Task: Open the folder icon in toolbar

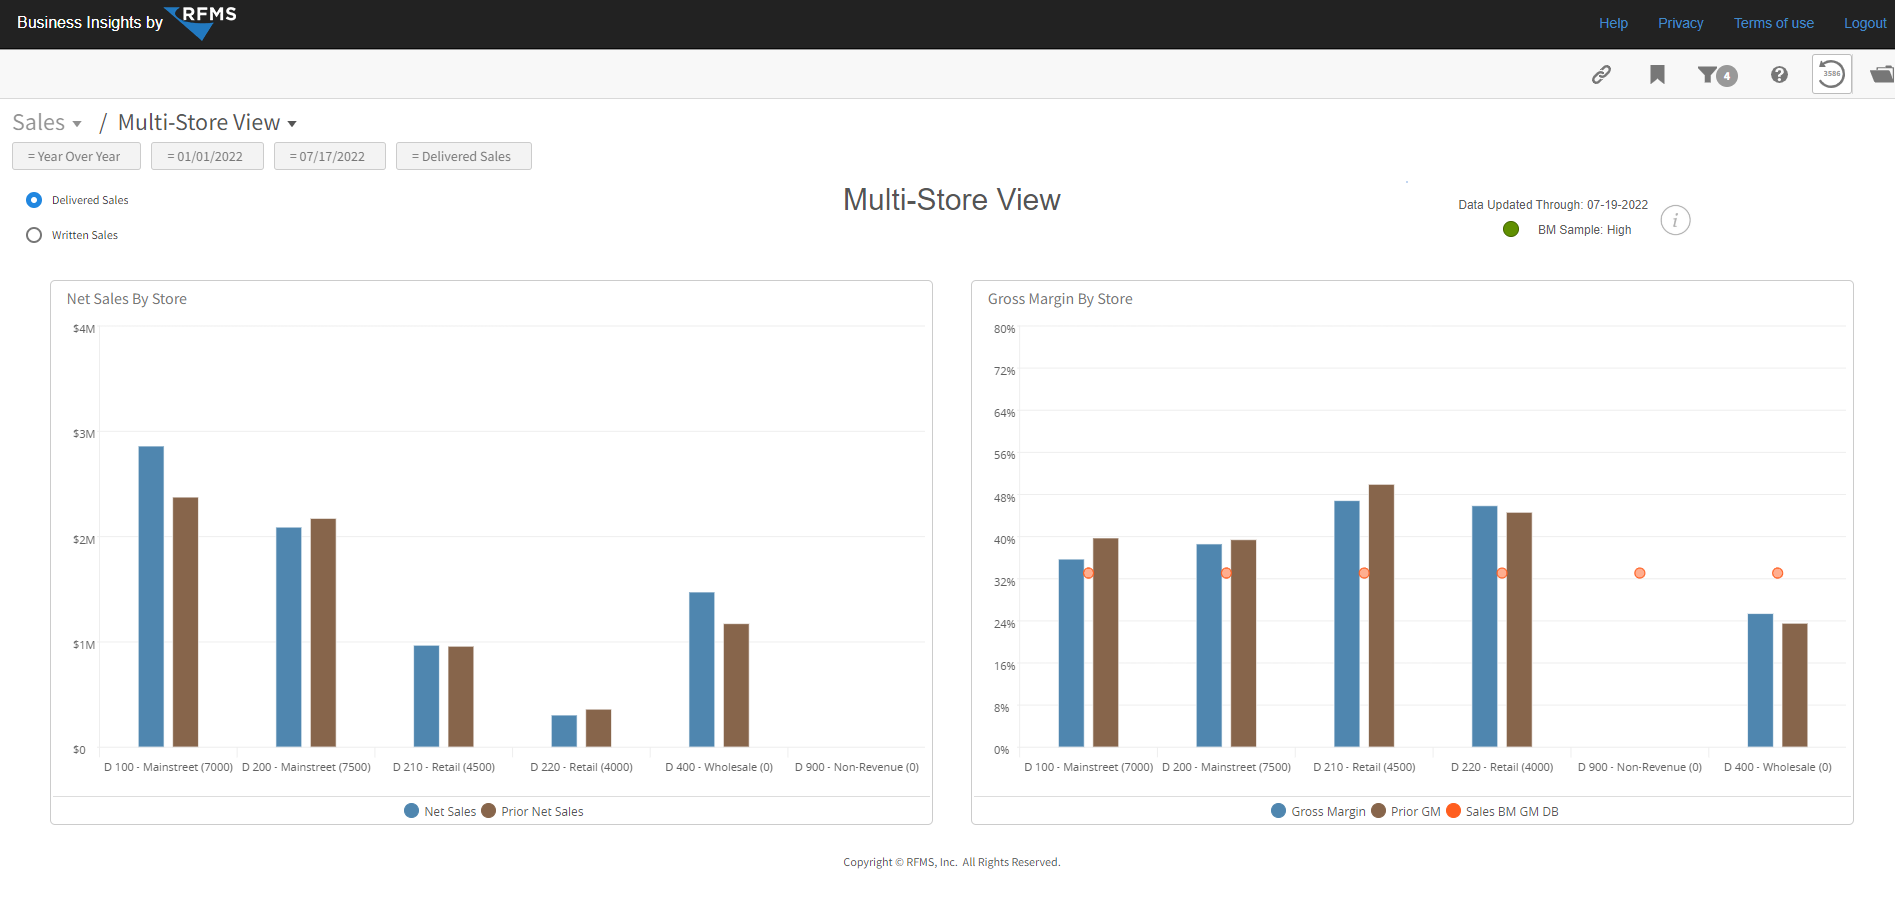Action: click(x=1882, y=74)
